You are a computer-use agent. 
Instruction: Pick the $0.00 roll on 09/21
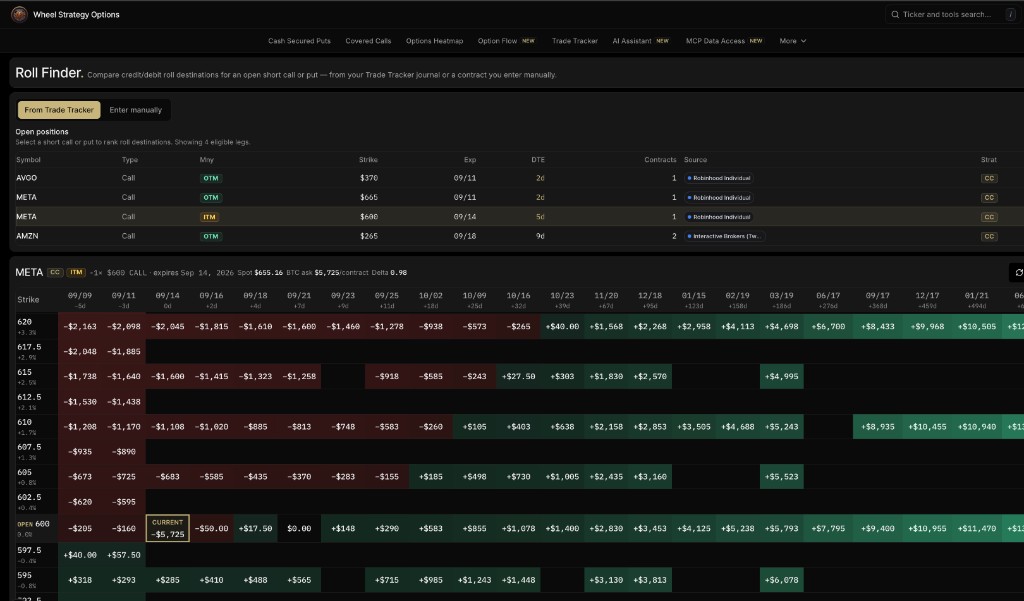tap(299, 528)
